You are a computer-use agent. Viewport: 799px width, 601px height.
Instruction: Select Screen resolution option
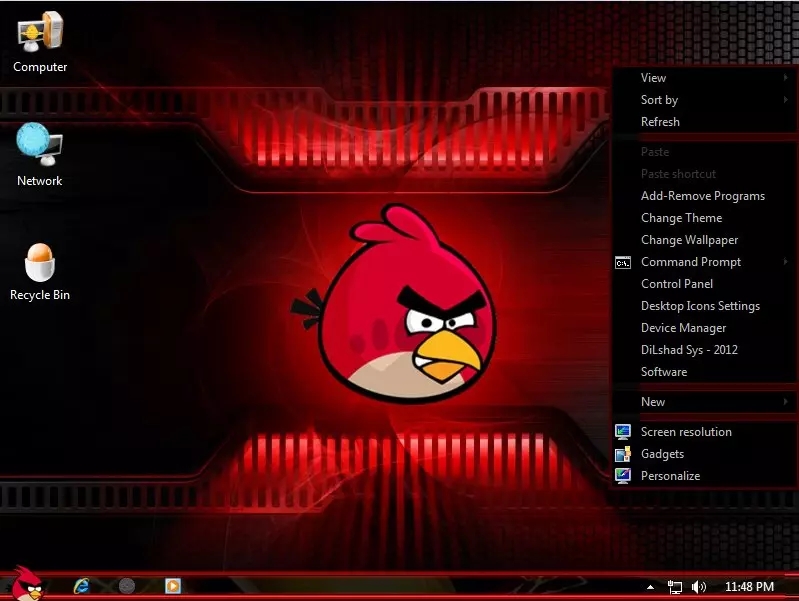point(685,432)
